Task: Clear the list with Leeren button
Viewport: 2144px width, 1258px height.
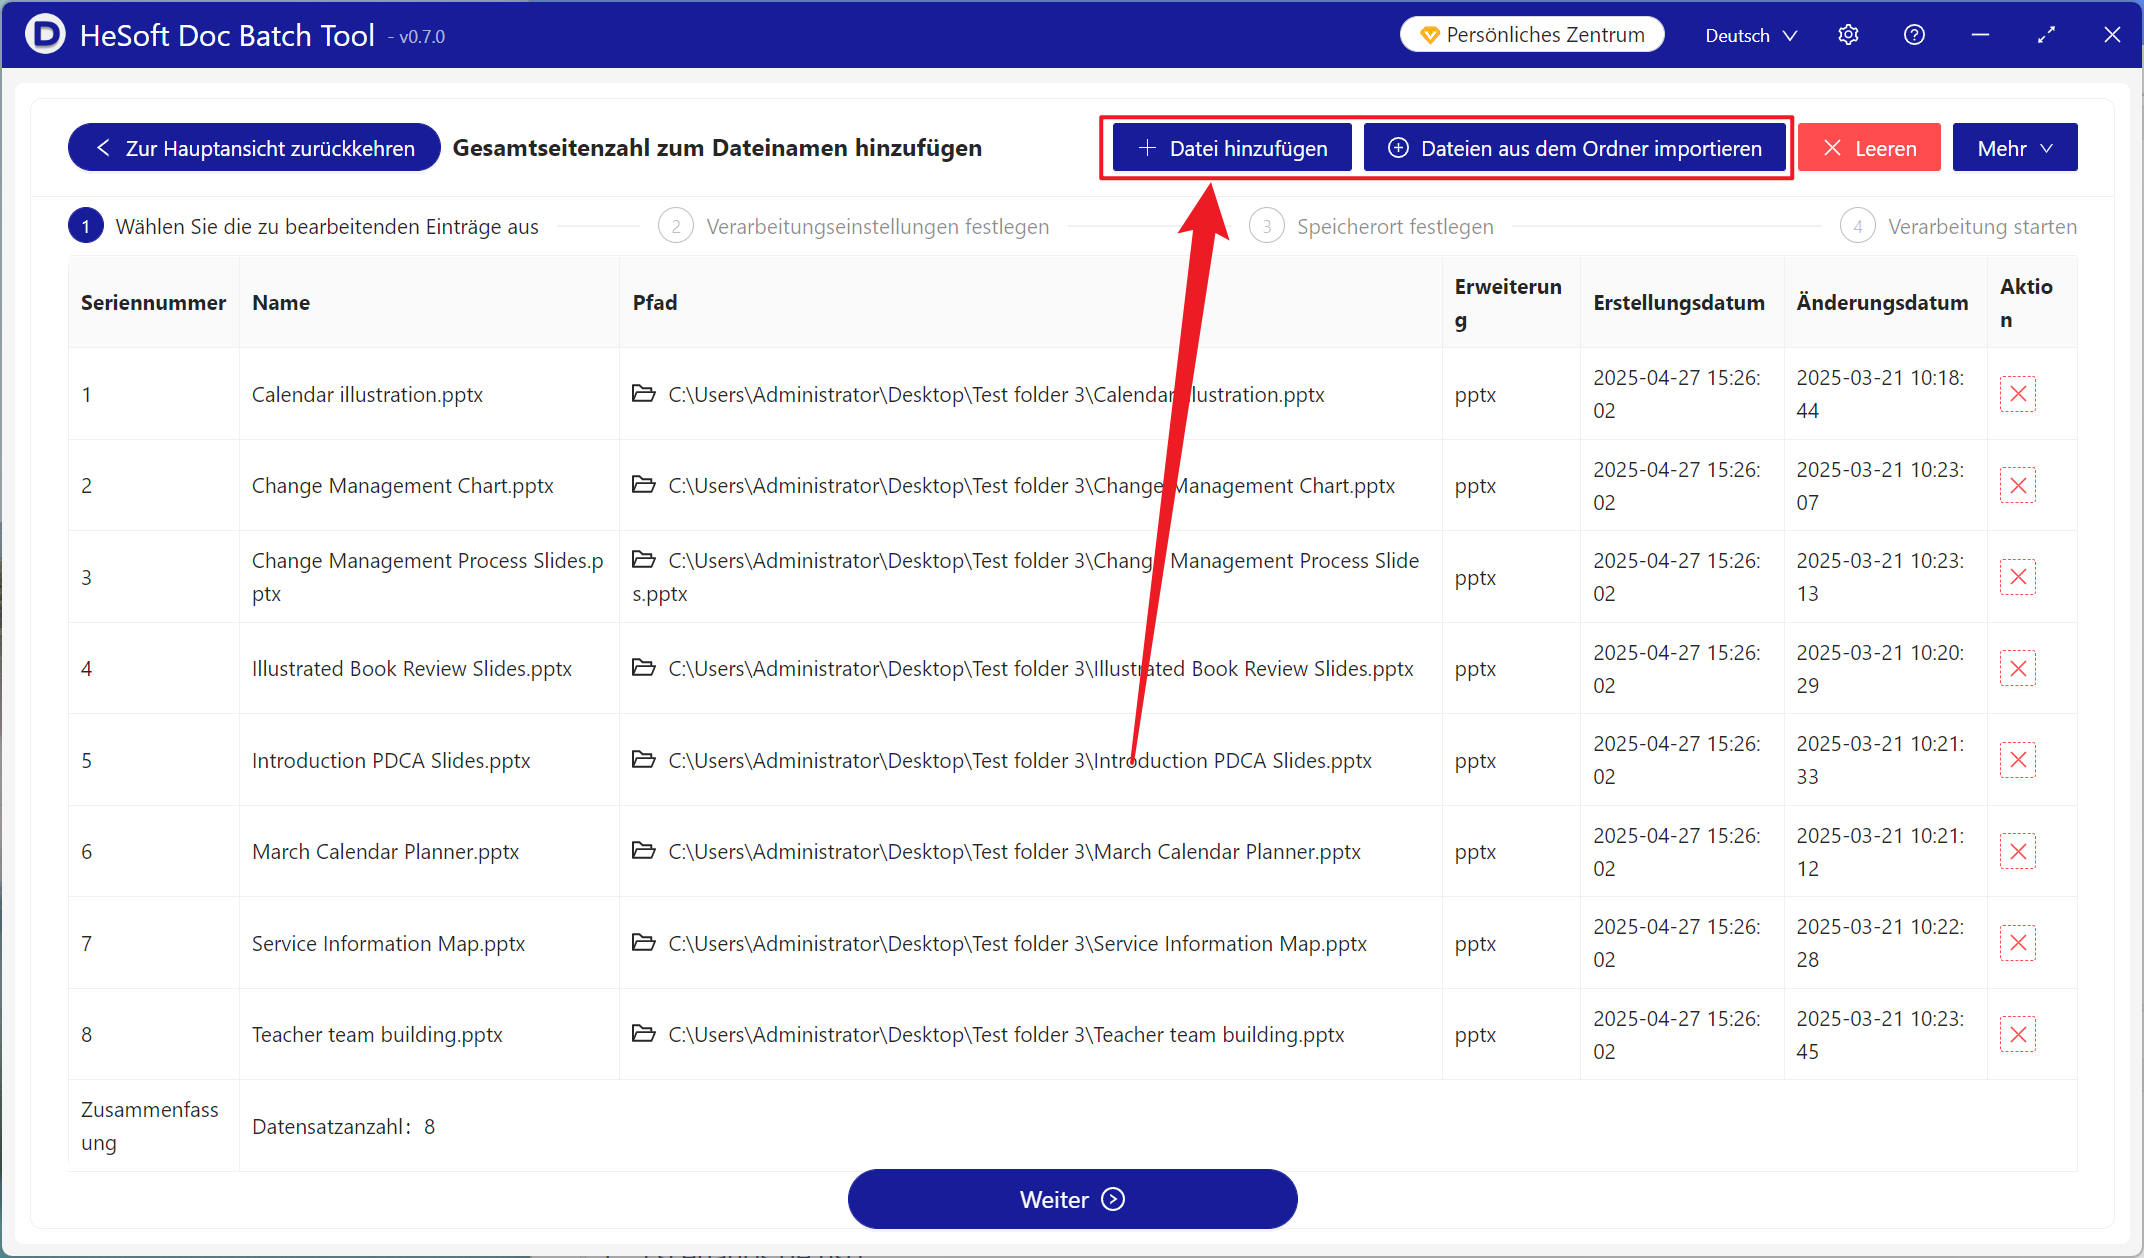Action: point(1869,148)
